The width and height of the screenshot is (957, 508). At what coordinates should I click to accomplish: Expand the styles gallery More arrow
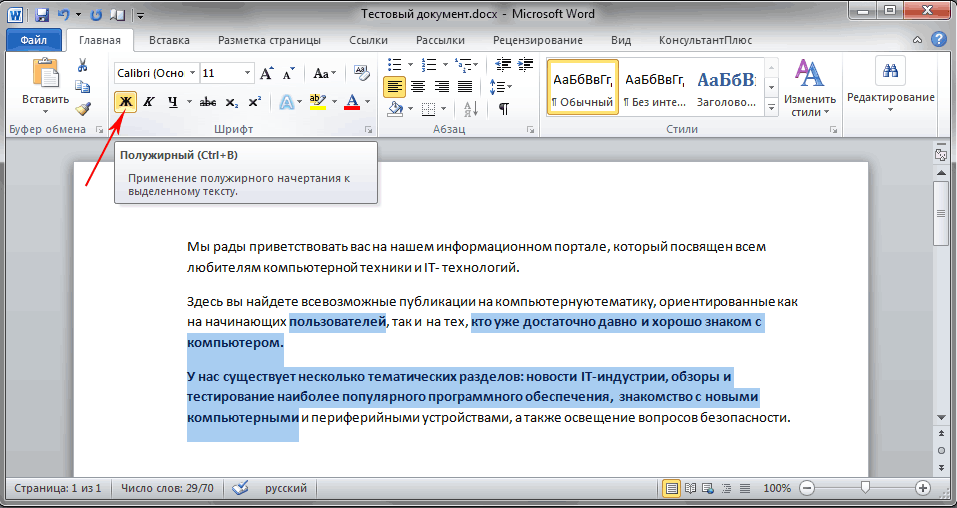[x=771, y=108]
